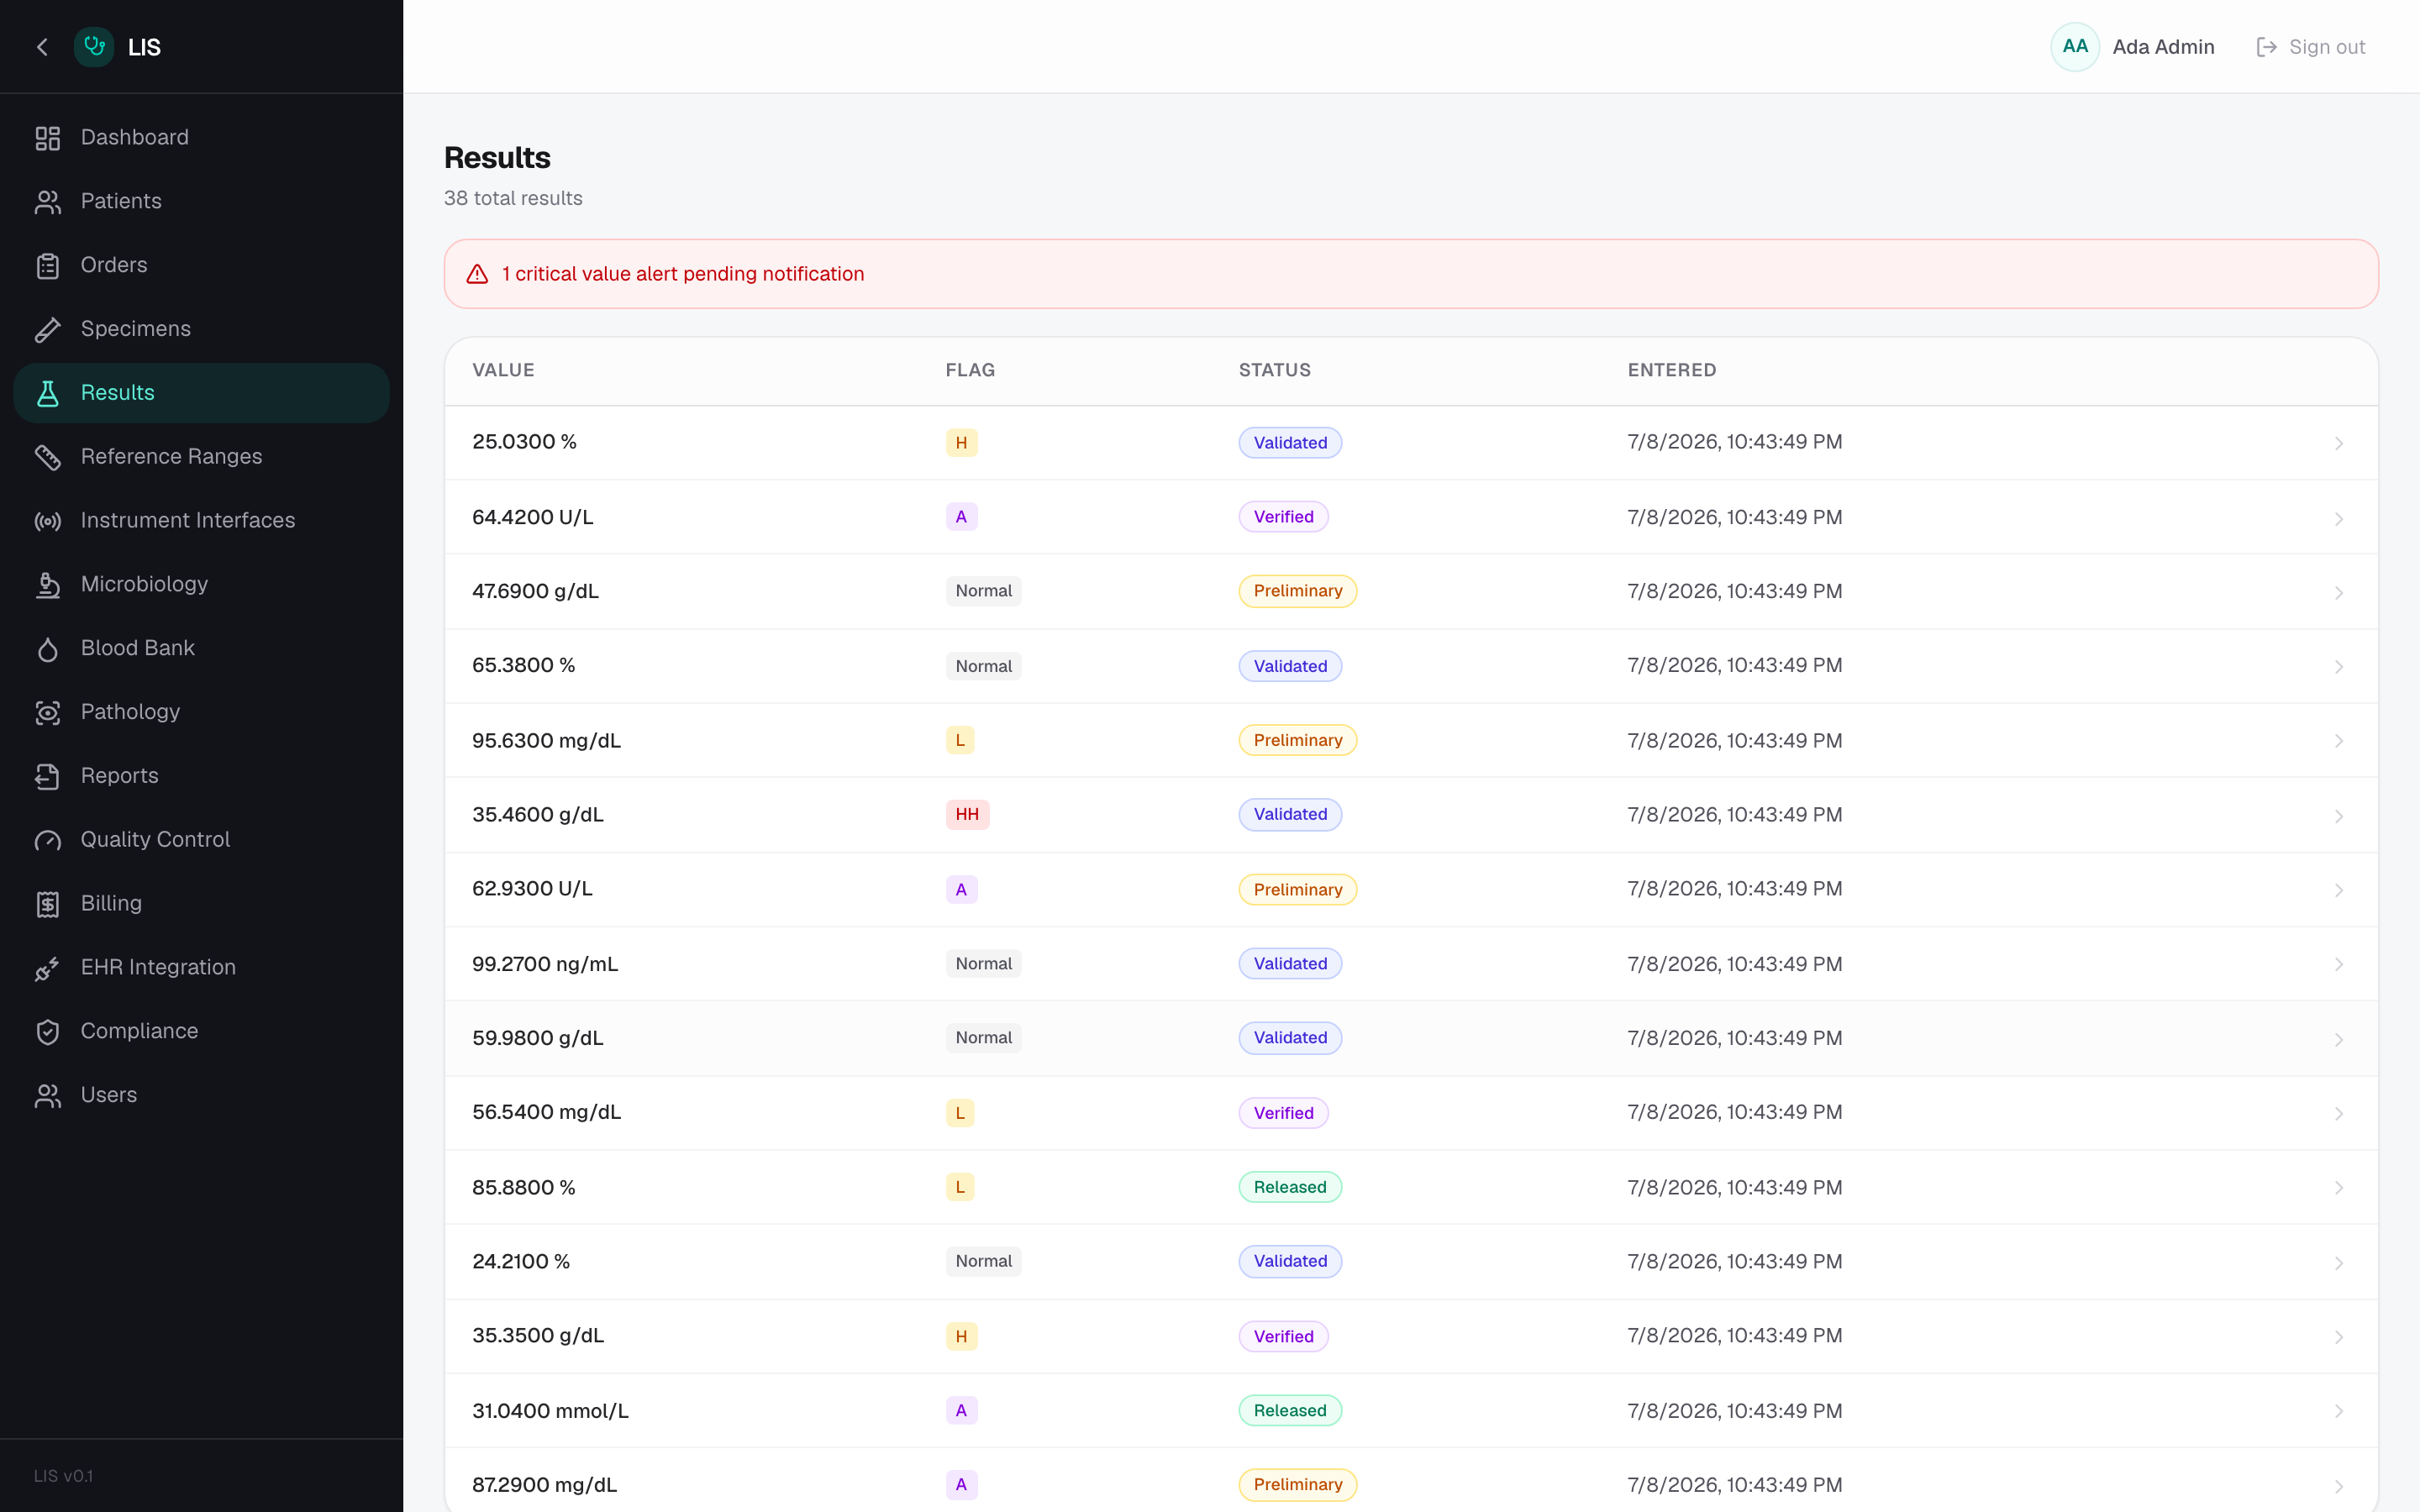The height and width of the screenshot is (1512, 2420).
Task: Click the 38 total results text
Action: [513, 198]
